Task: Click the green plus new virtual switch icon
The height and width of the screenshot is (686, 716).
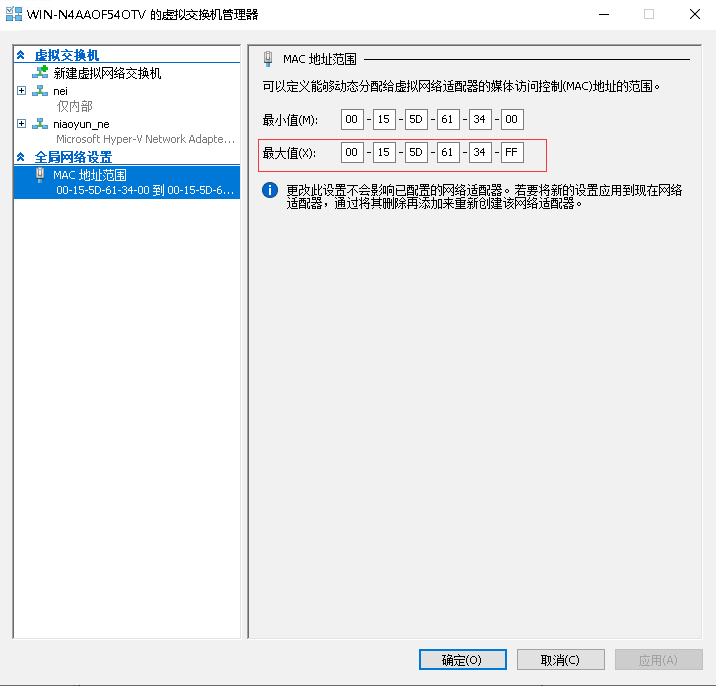Action: click(x=40, y=72)
